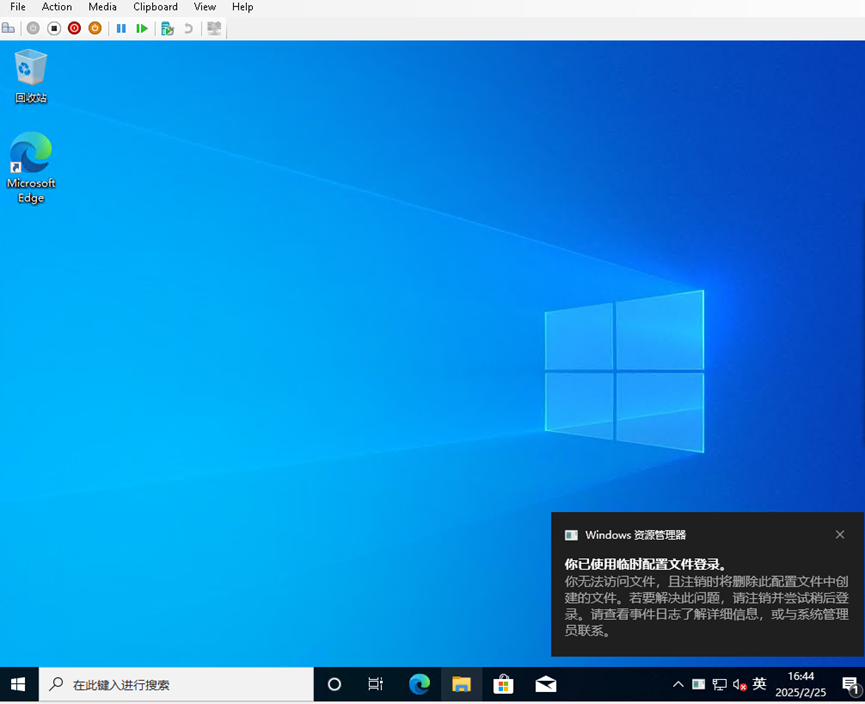Click the Enhanced Session toolbar icon
The height and width of the screenshot is (704, 865).
[x=214, y=28]
